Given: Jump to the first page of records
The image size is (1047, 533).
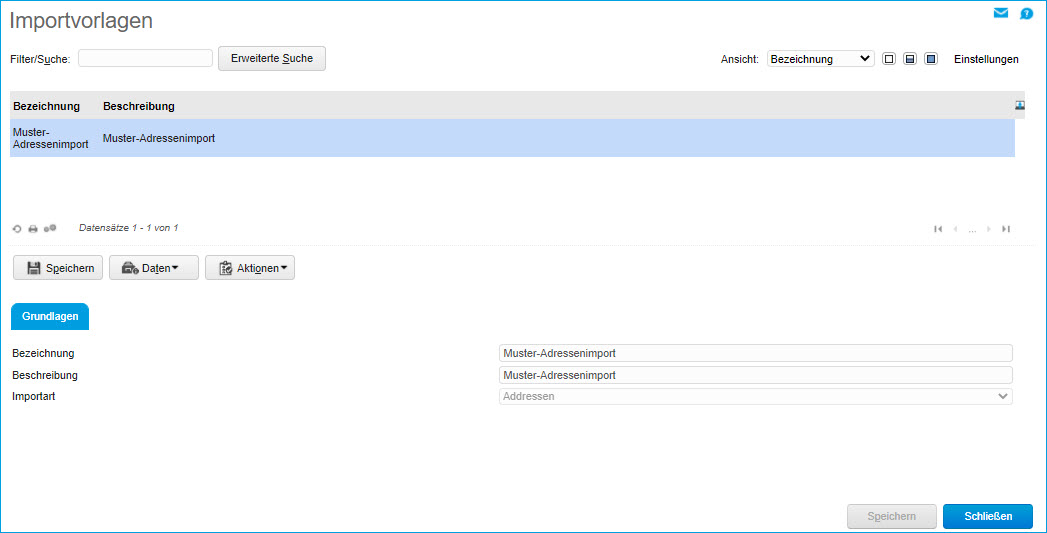Looking at the screenshot, I should [938, 229].
